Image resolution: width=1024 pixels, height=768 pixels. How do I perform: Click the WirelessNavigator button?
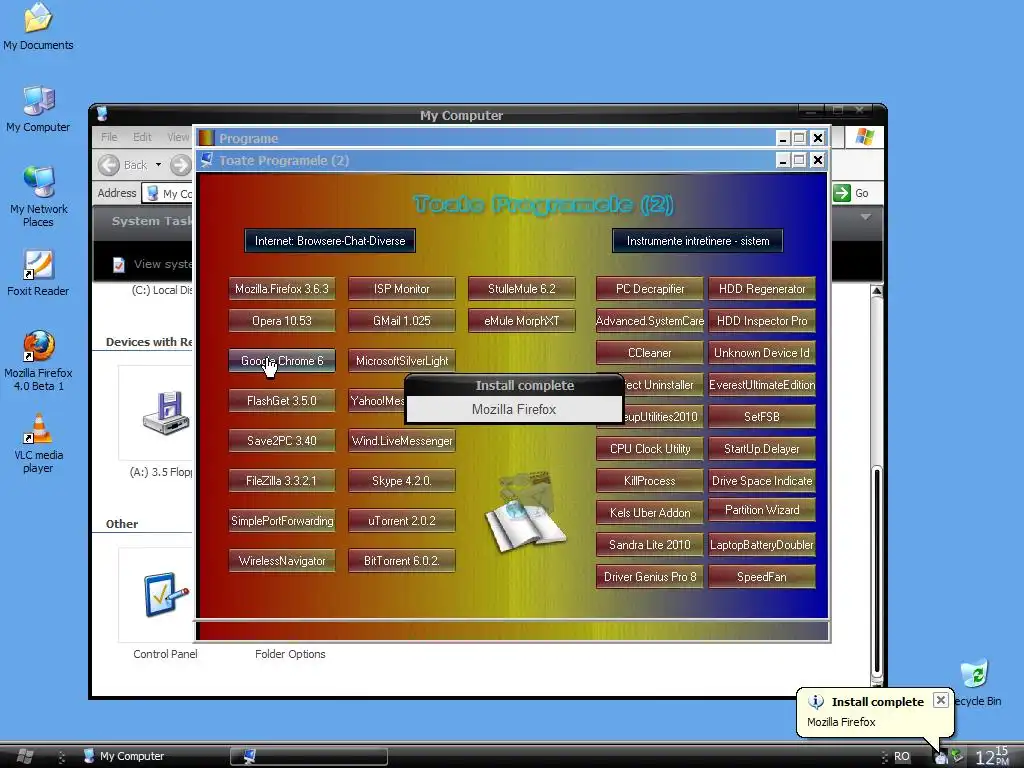click(282, 560)
